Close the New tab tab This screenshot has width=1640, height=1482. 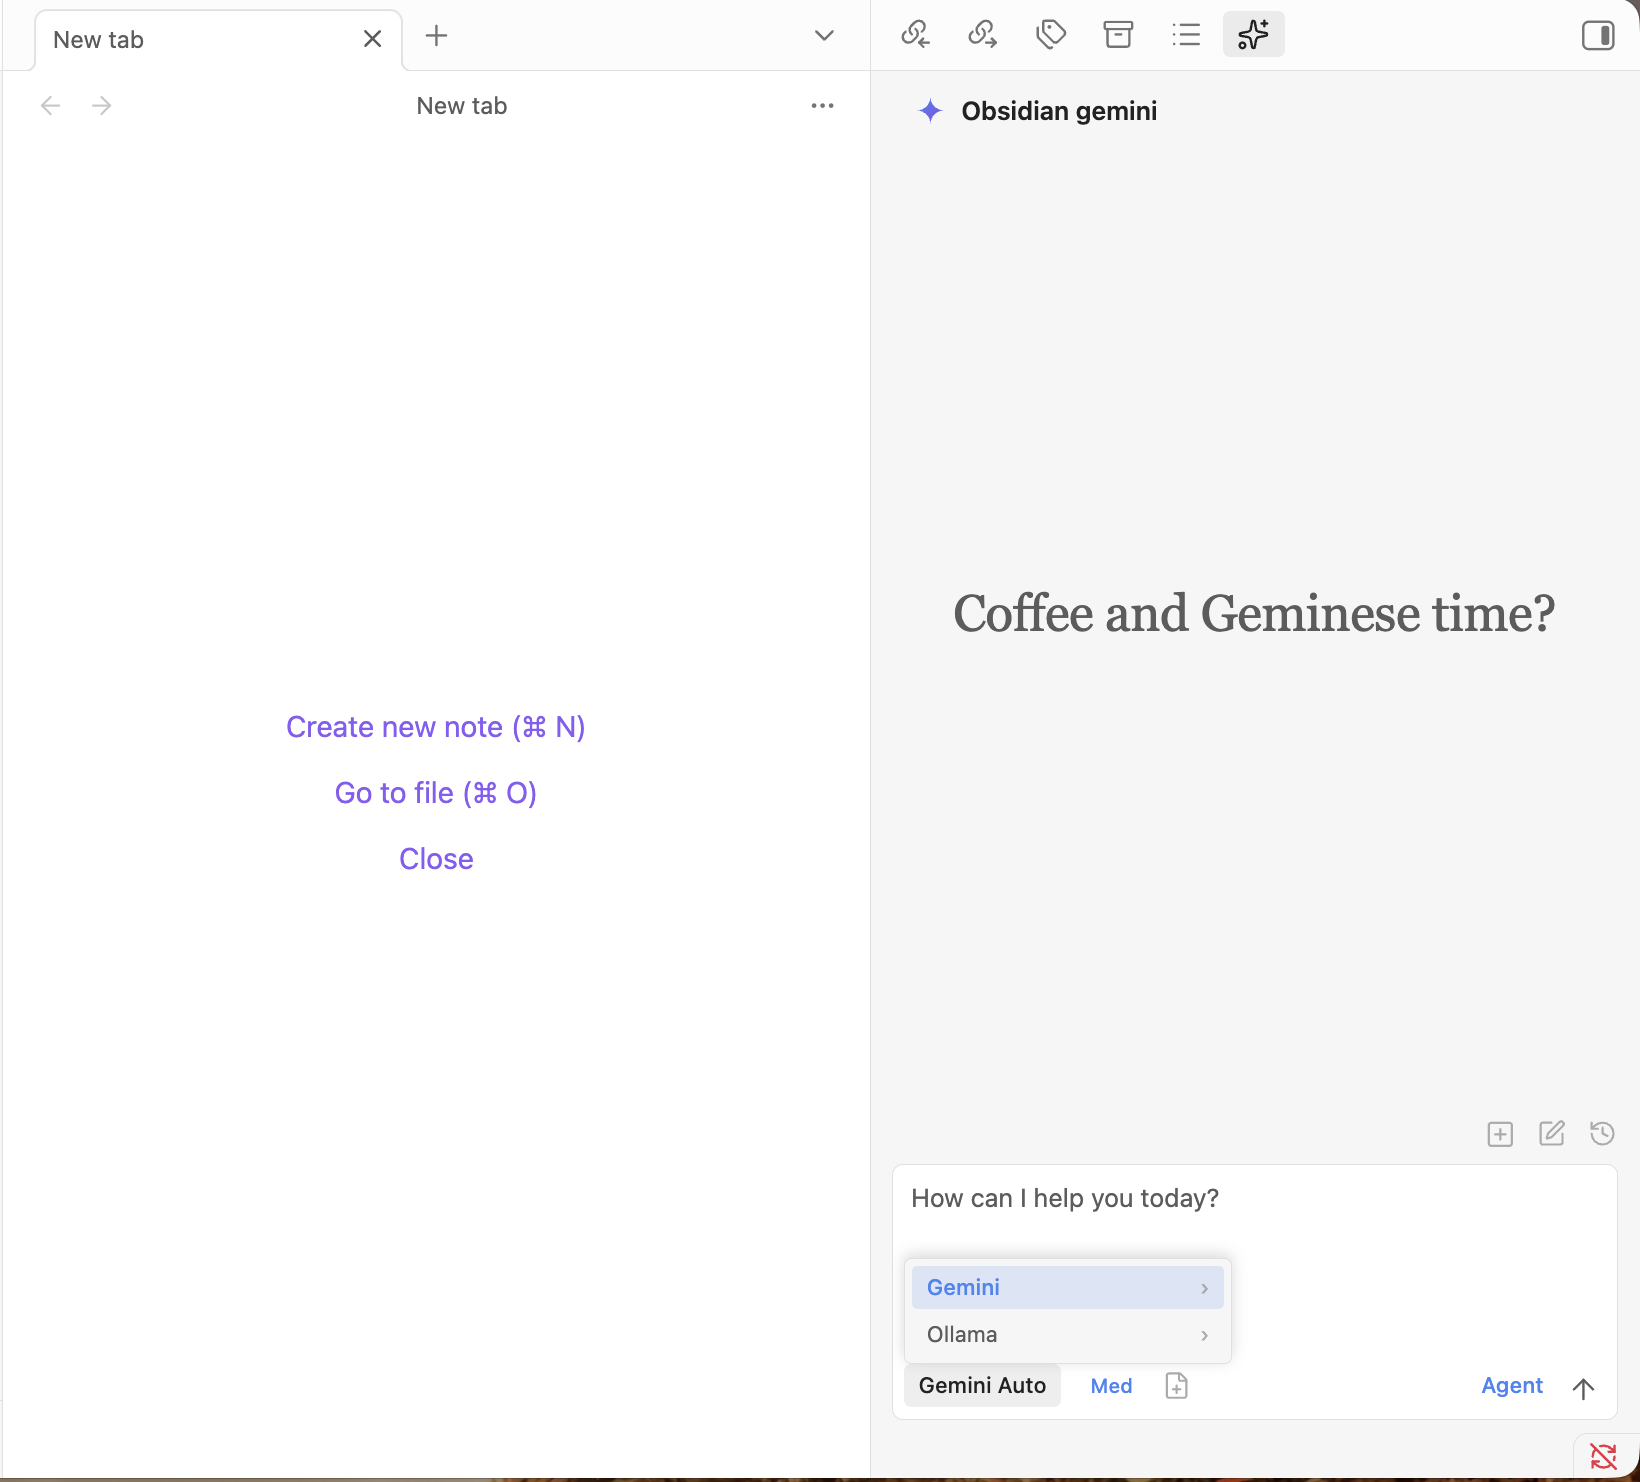click(372, 39)
